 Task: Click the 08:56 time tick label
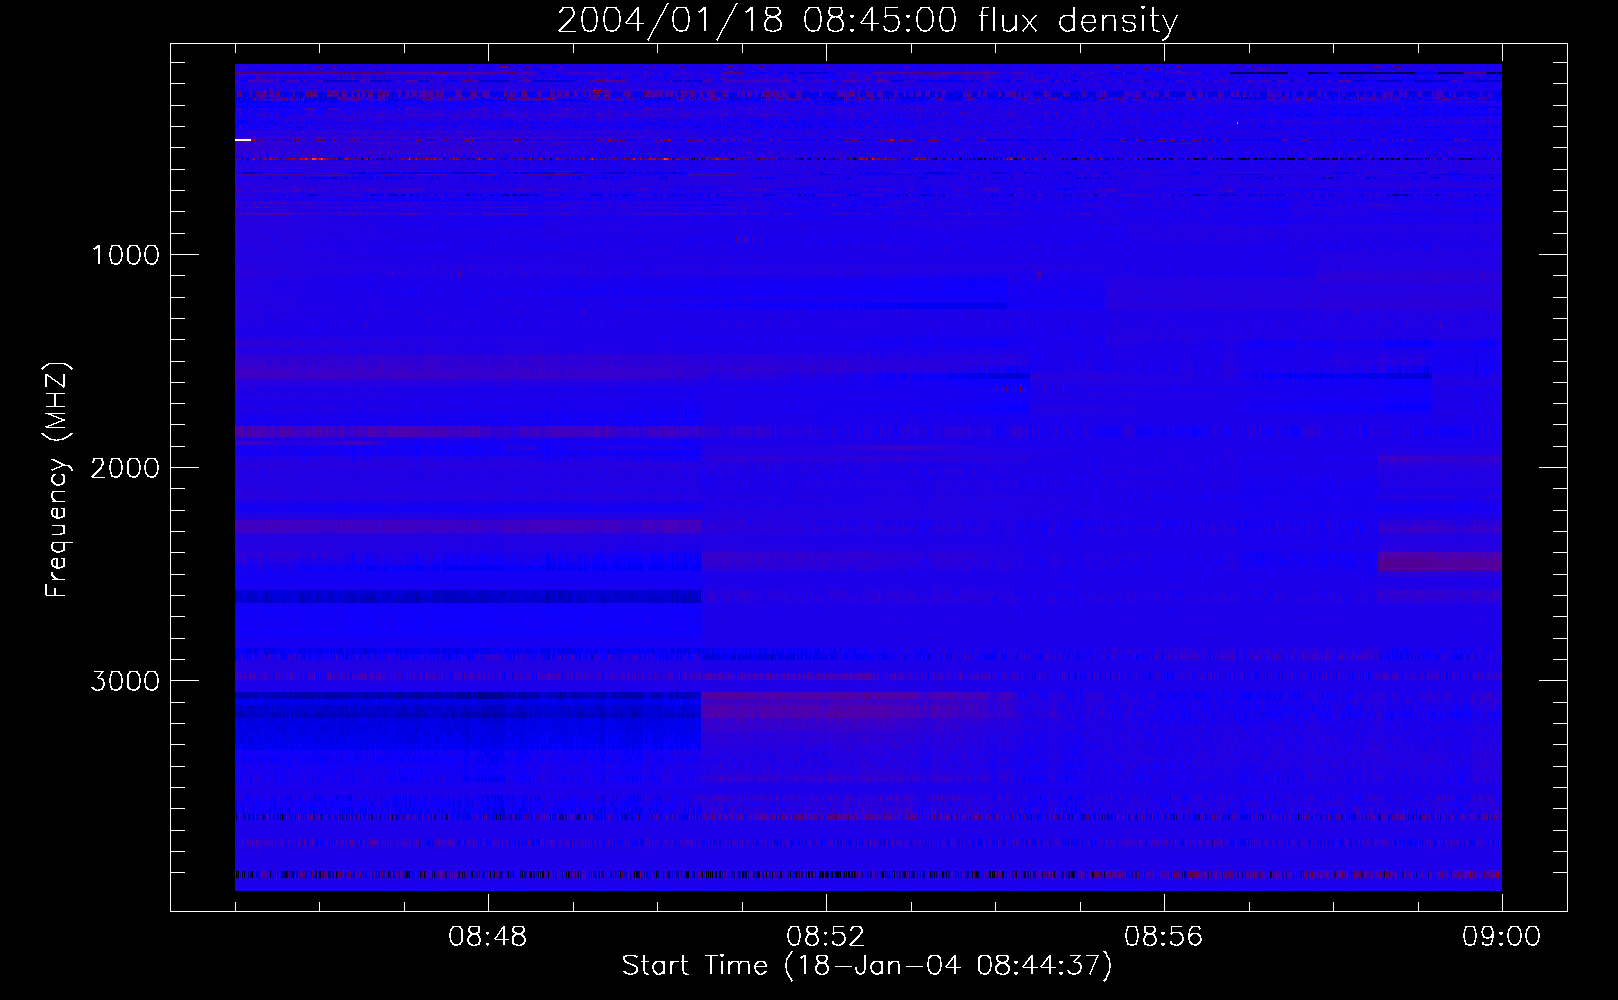(1164, 937)
